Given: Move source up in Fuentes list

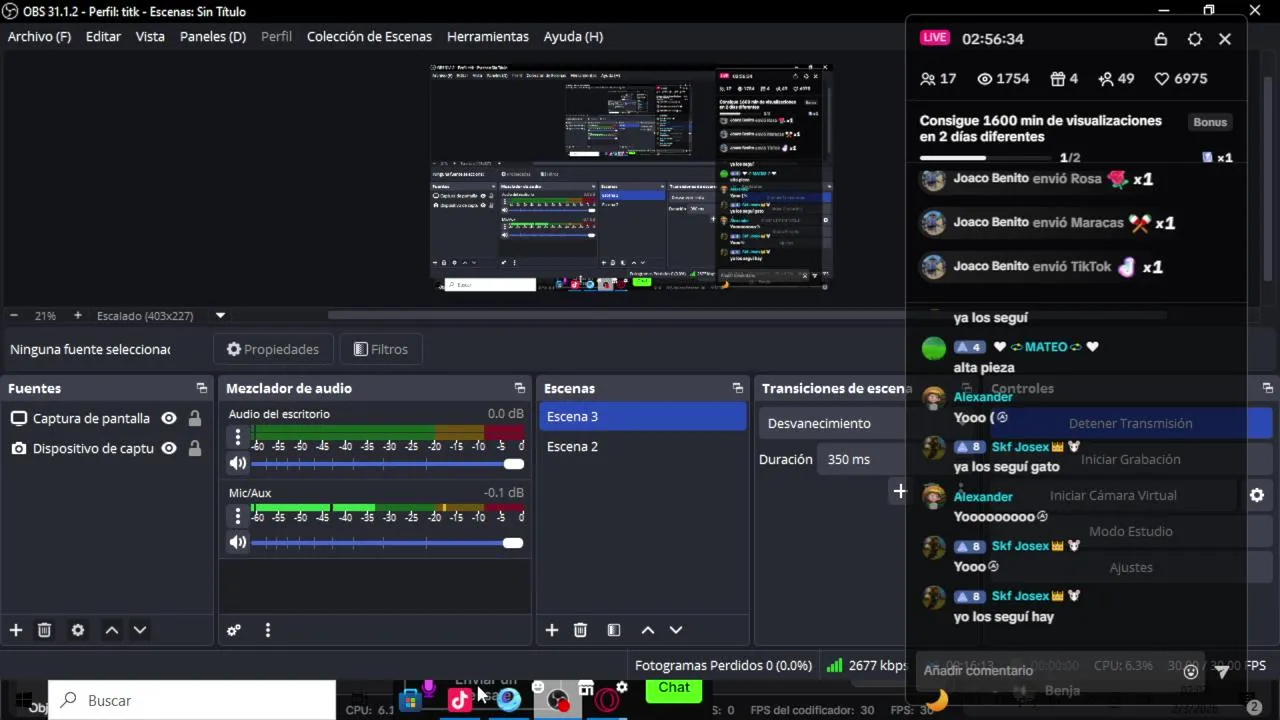Looking at the screenshot, I should point(112,630).
